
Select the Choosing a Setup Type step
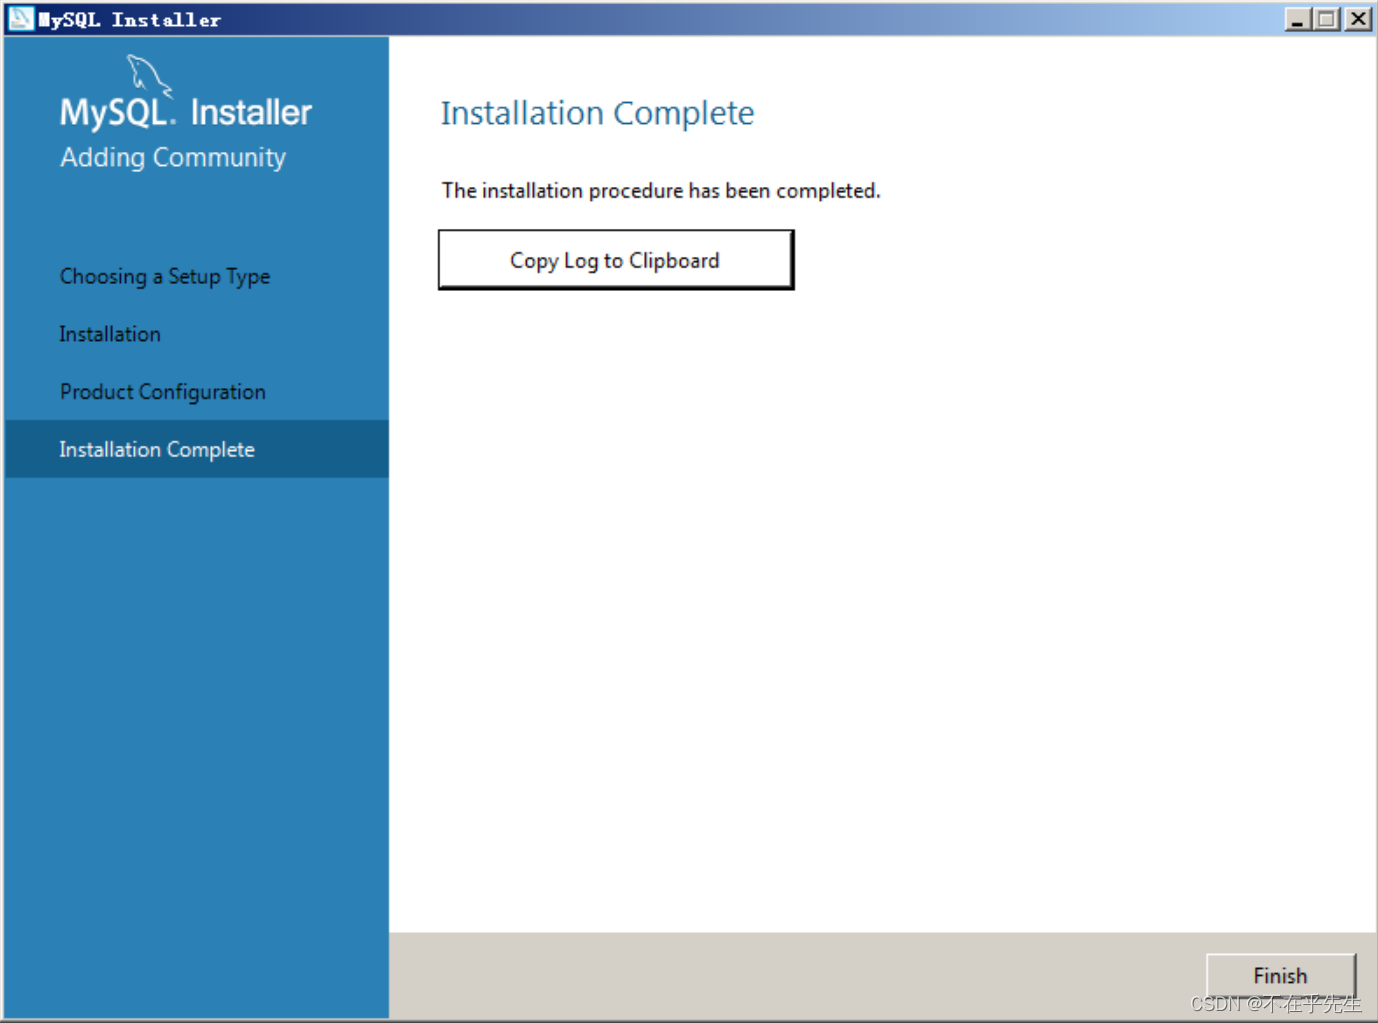[165, 277]
